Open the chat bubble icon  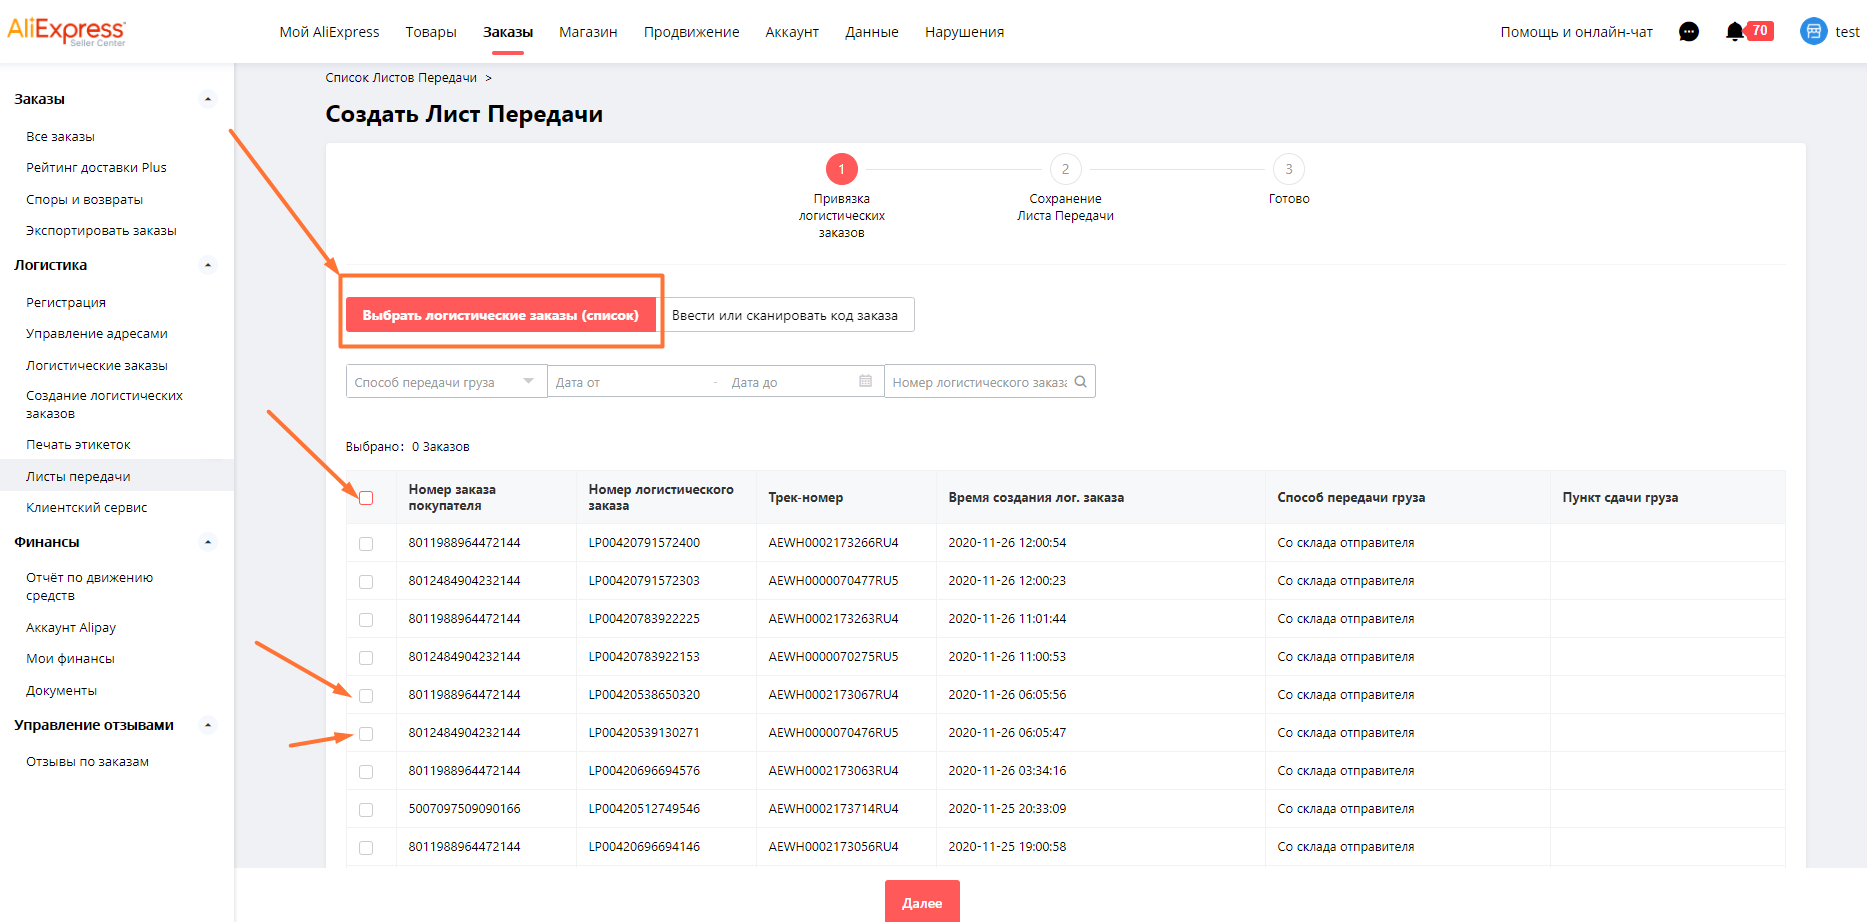1689,32
